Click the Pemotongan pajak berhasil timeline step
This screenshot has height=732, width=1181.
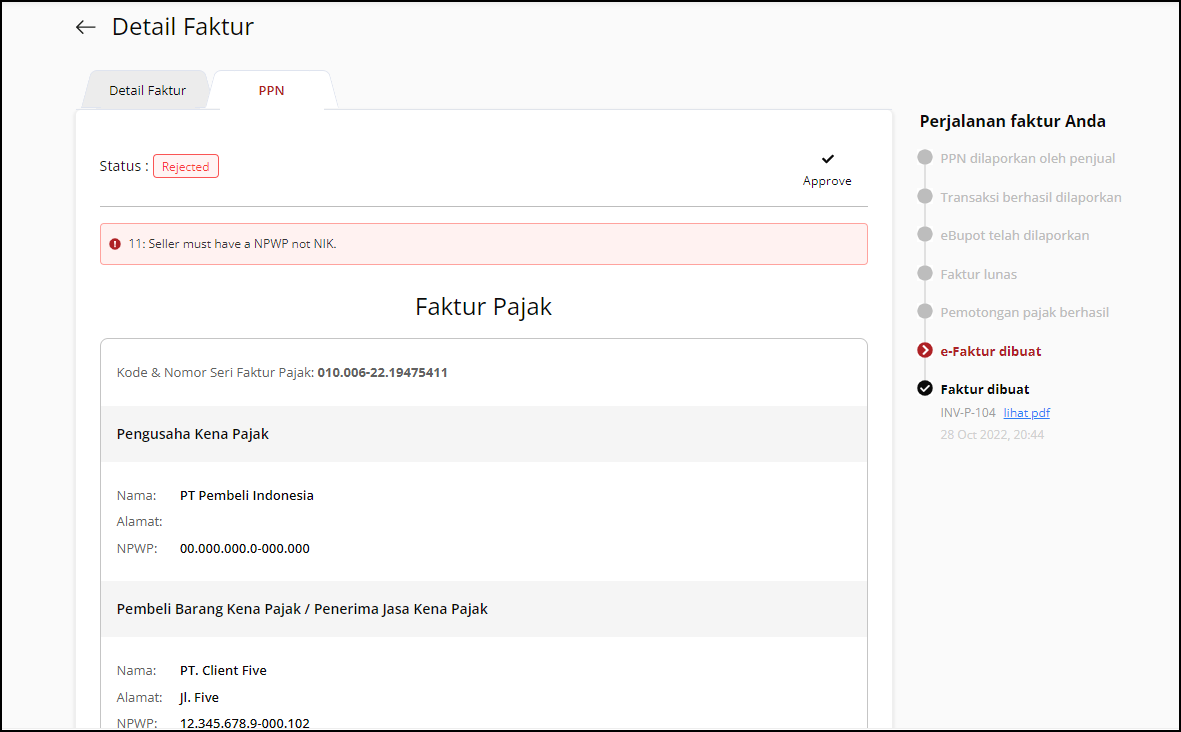point(1024,312)
